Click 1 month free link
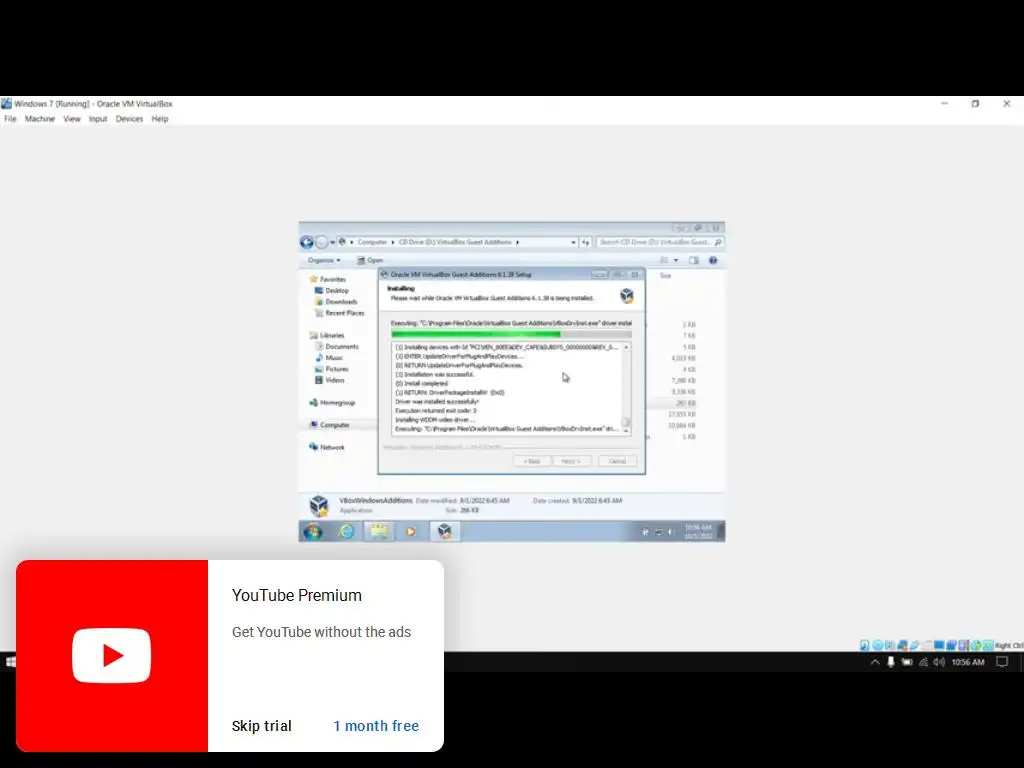The height and width of the screenshot is (768, 1024). [376, 726]
